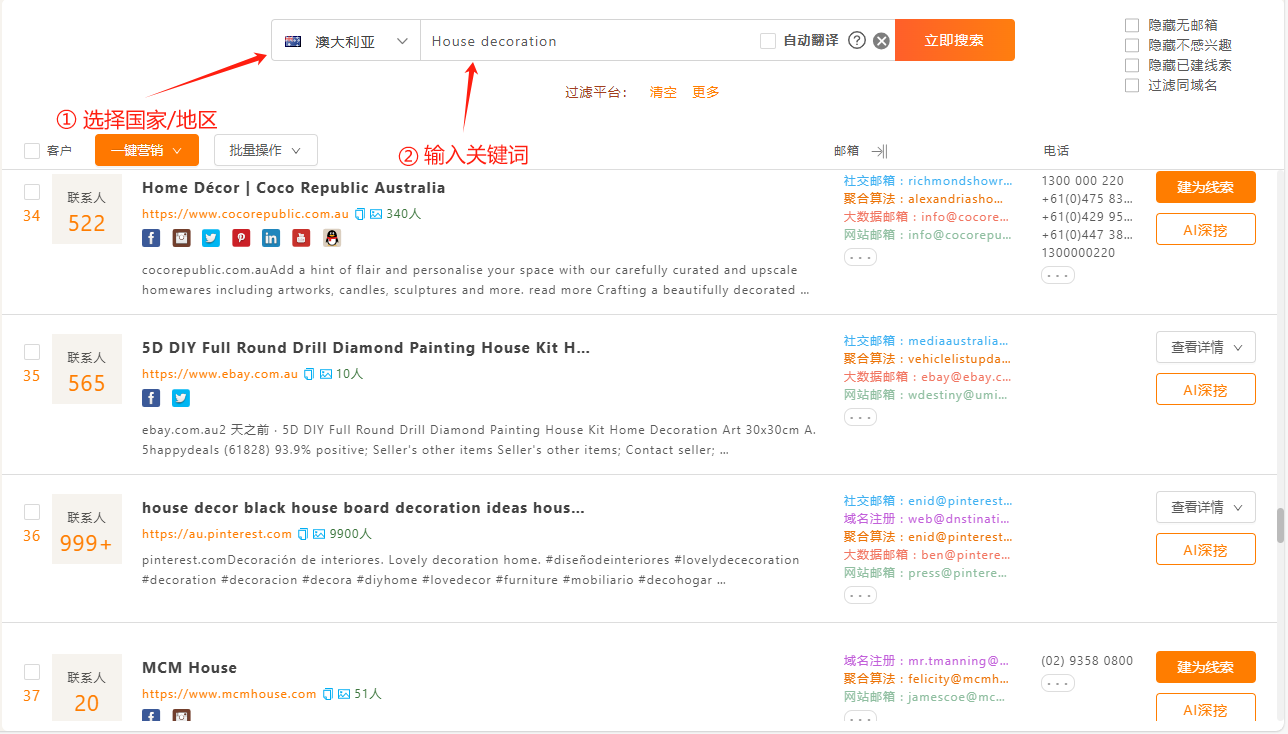Click AI深挖 for eBay result
This screenshot has width=1288, height=734.
[1206, 389]
